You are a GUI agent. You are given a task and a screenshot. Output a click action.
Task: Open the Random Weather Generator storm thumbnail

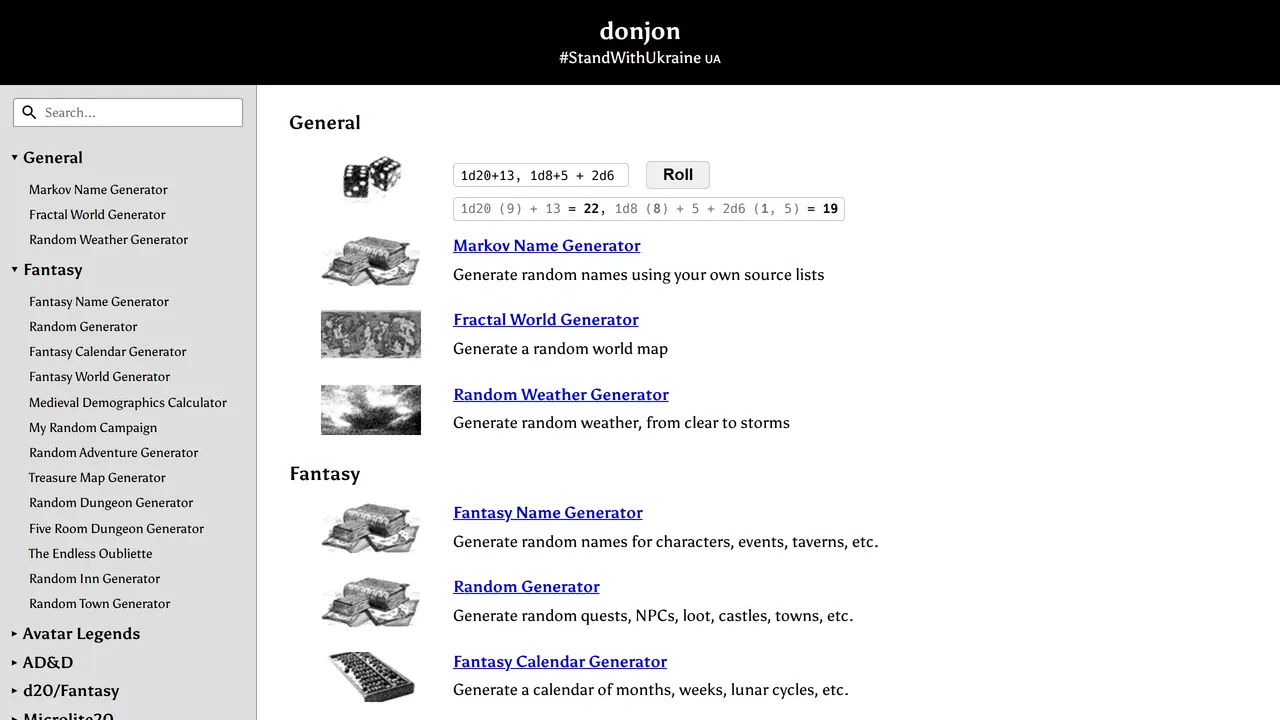point(371,410)
